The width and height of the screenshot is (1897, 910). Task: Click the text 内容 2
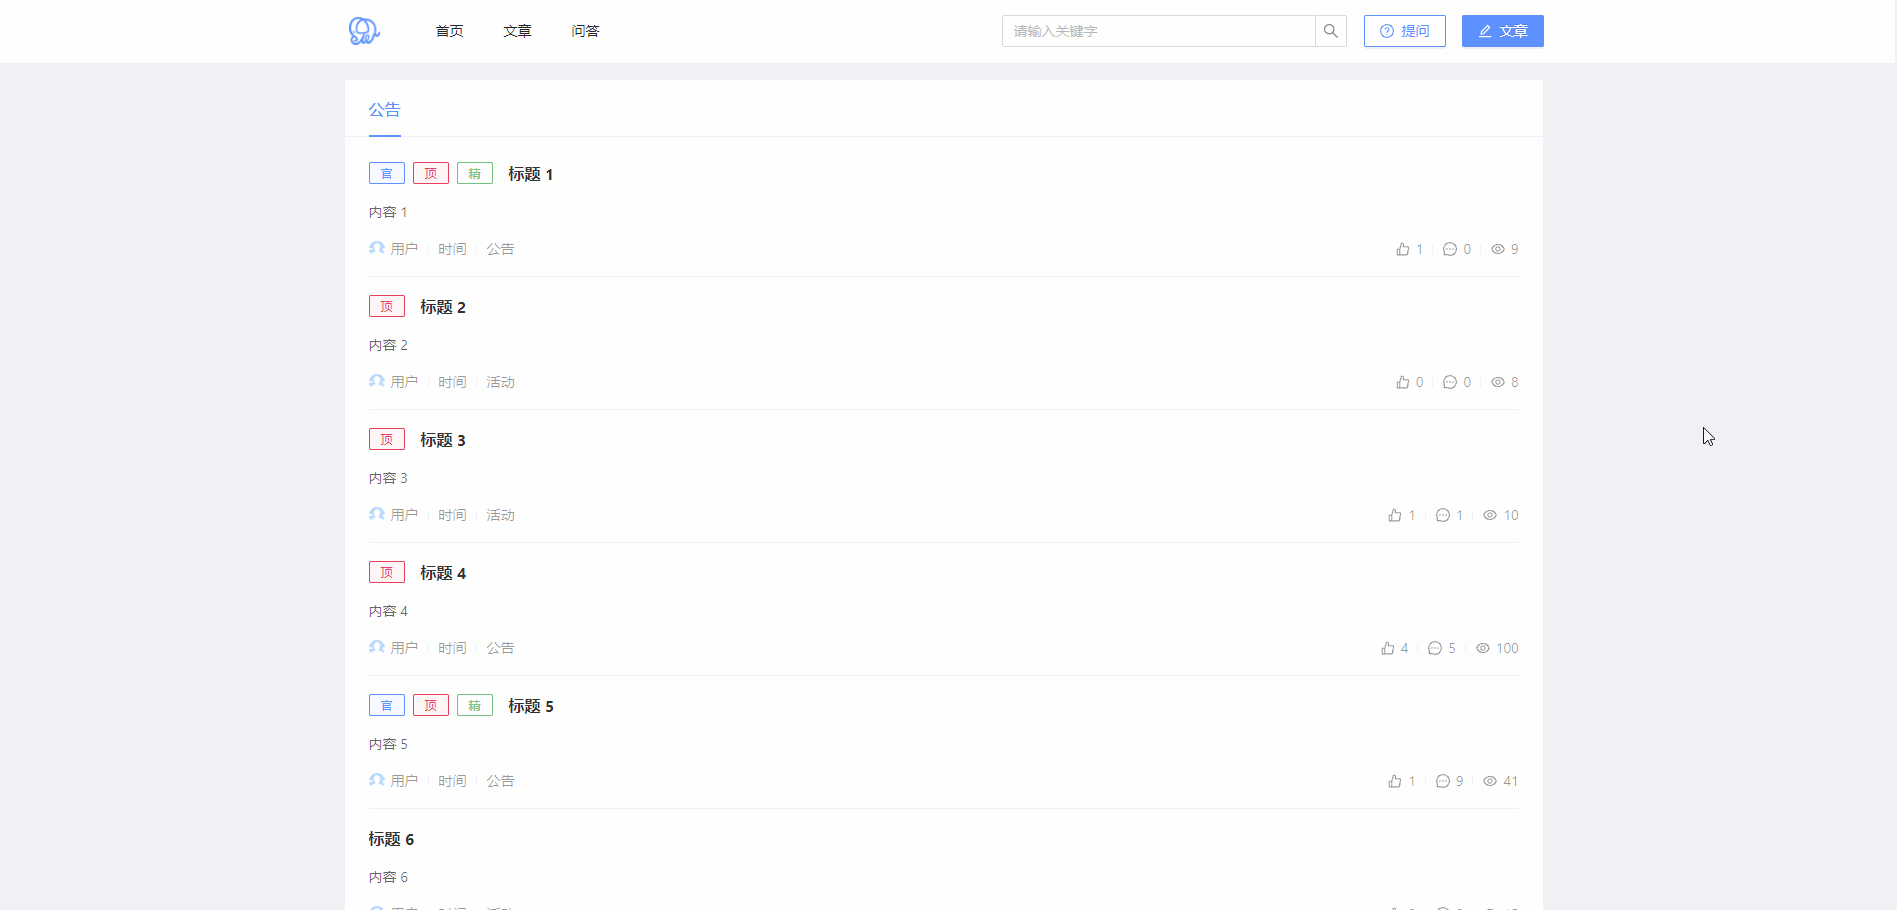click(x=388, y=345)
